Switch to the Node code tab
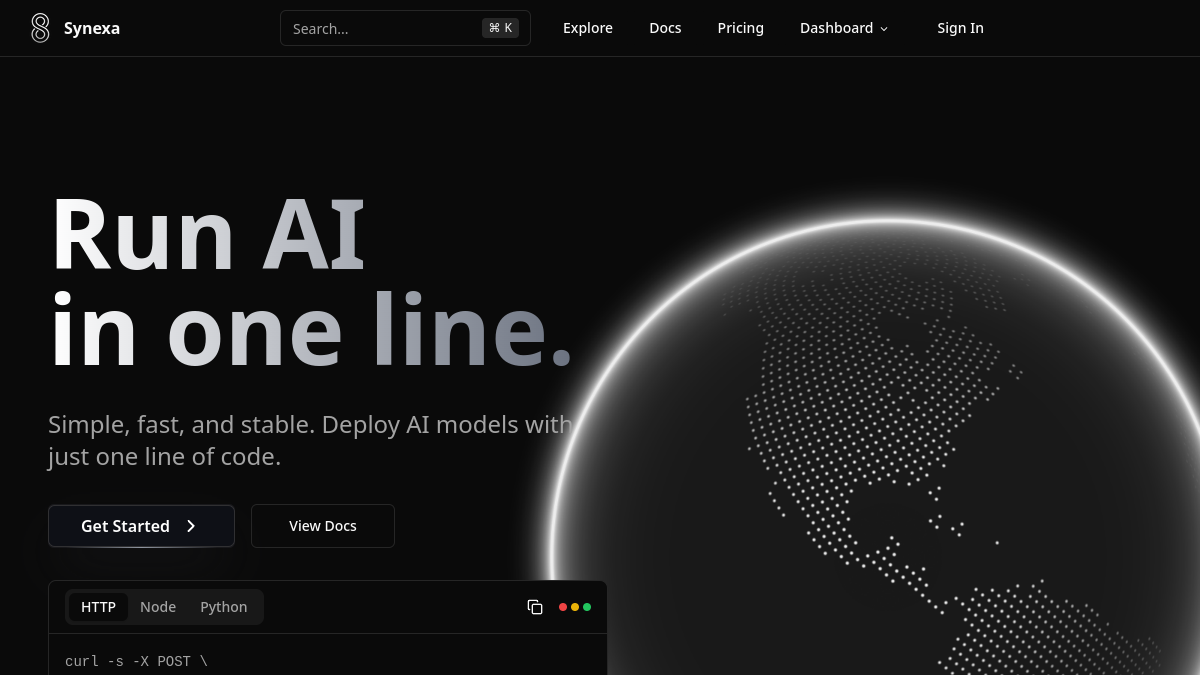1200x675 pixels. [158, 607]
